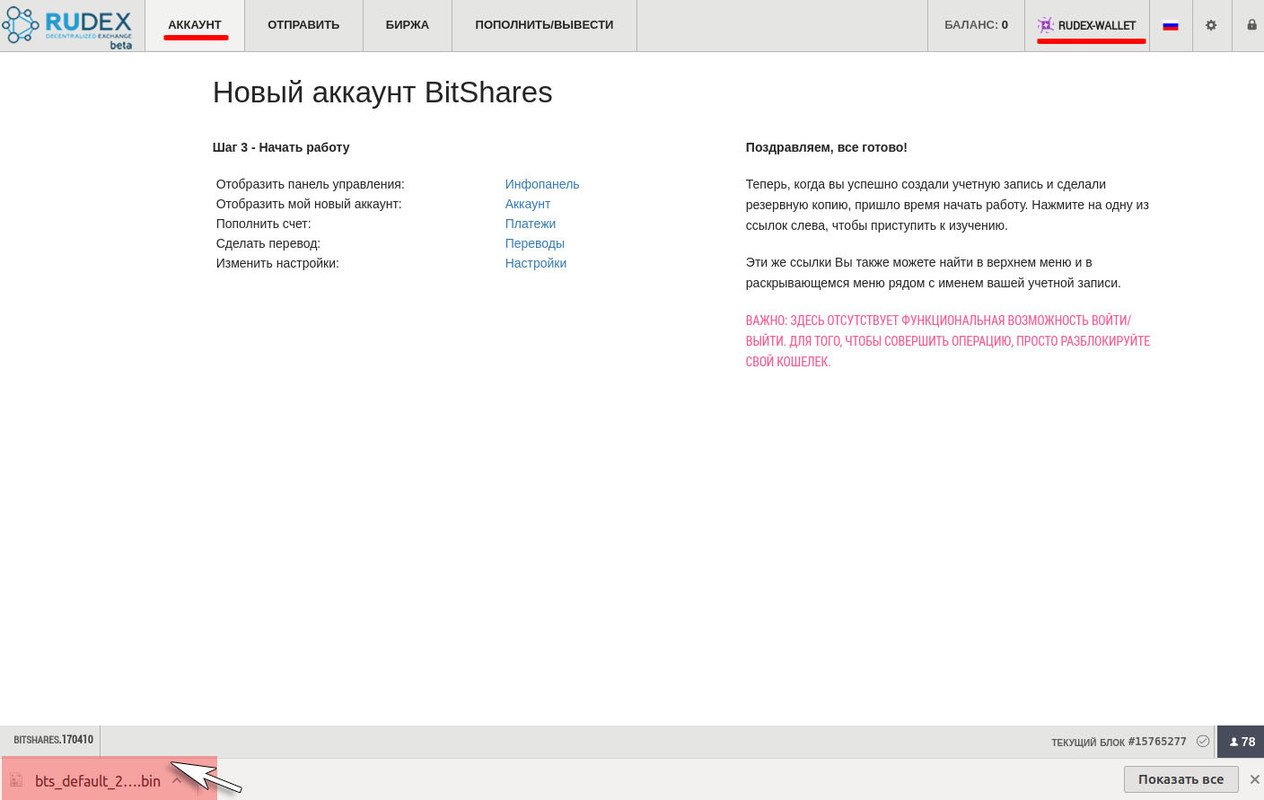
Task: Click the block sync checkmark icon
Action: 1203,741
